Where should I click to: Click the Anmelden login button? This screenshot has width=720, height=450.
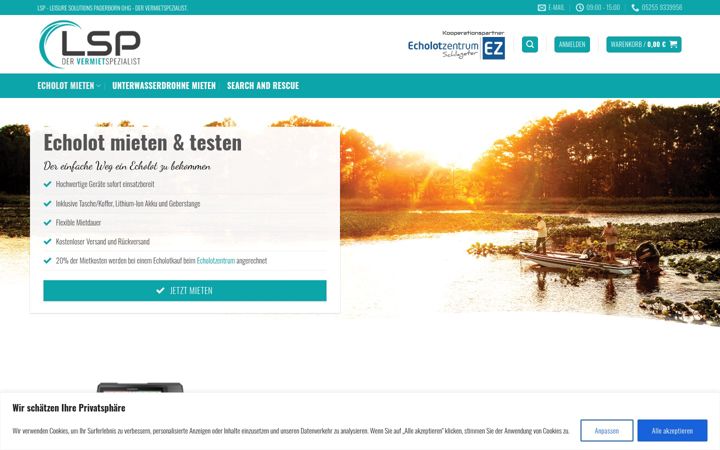click(572, 45)
